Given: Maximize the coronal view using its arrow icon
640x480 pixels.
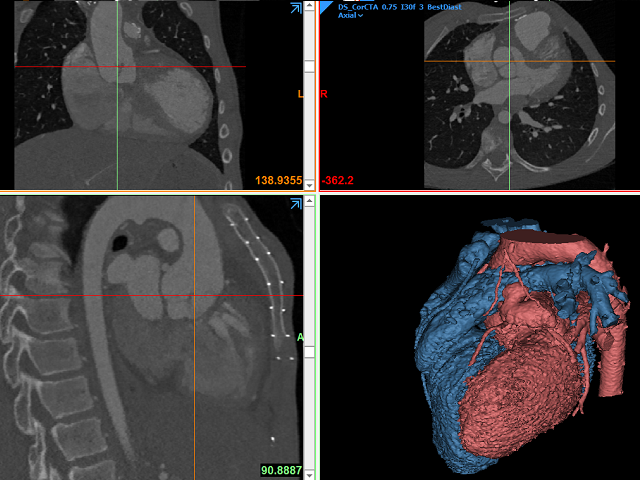Looking at the screenshot, I should [296, 8].
